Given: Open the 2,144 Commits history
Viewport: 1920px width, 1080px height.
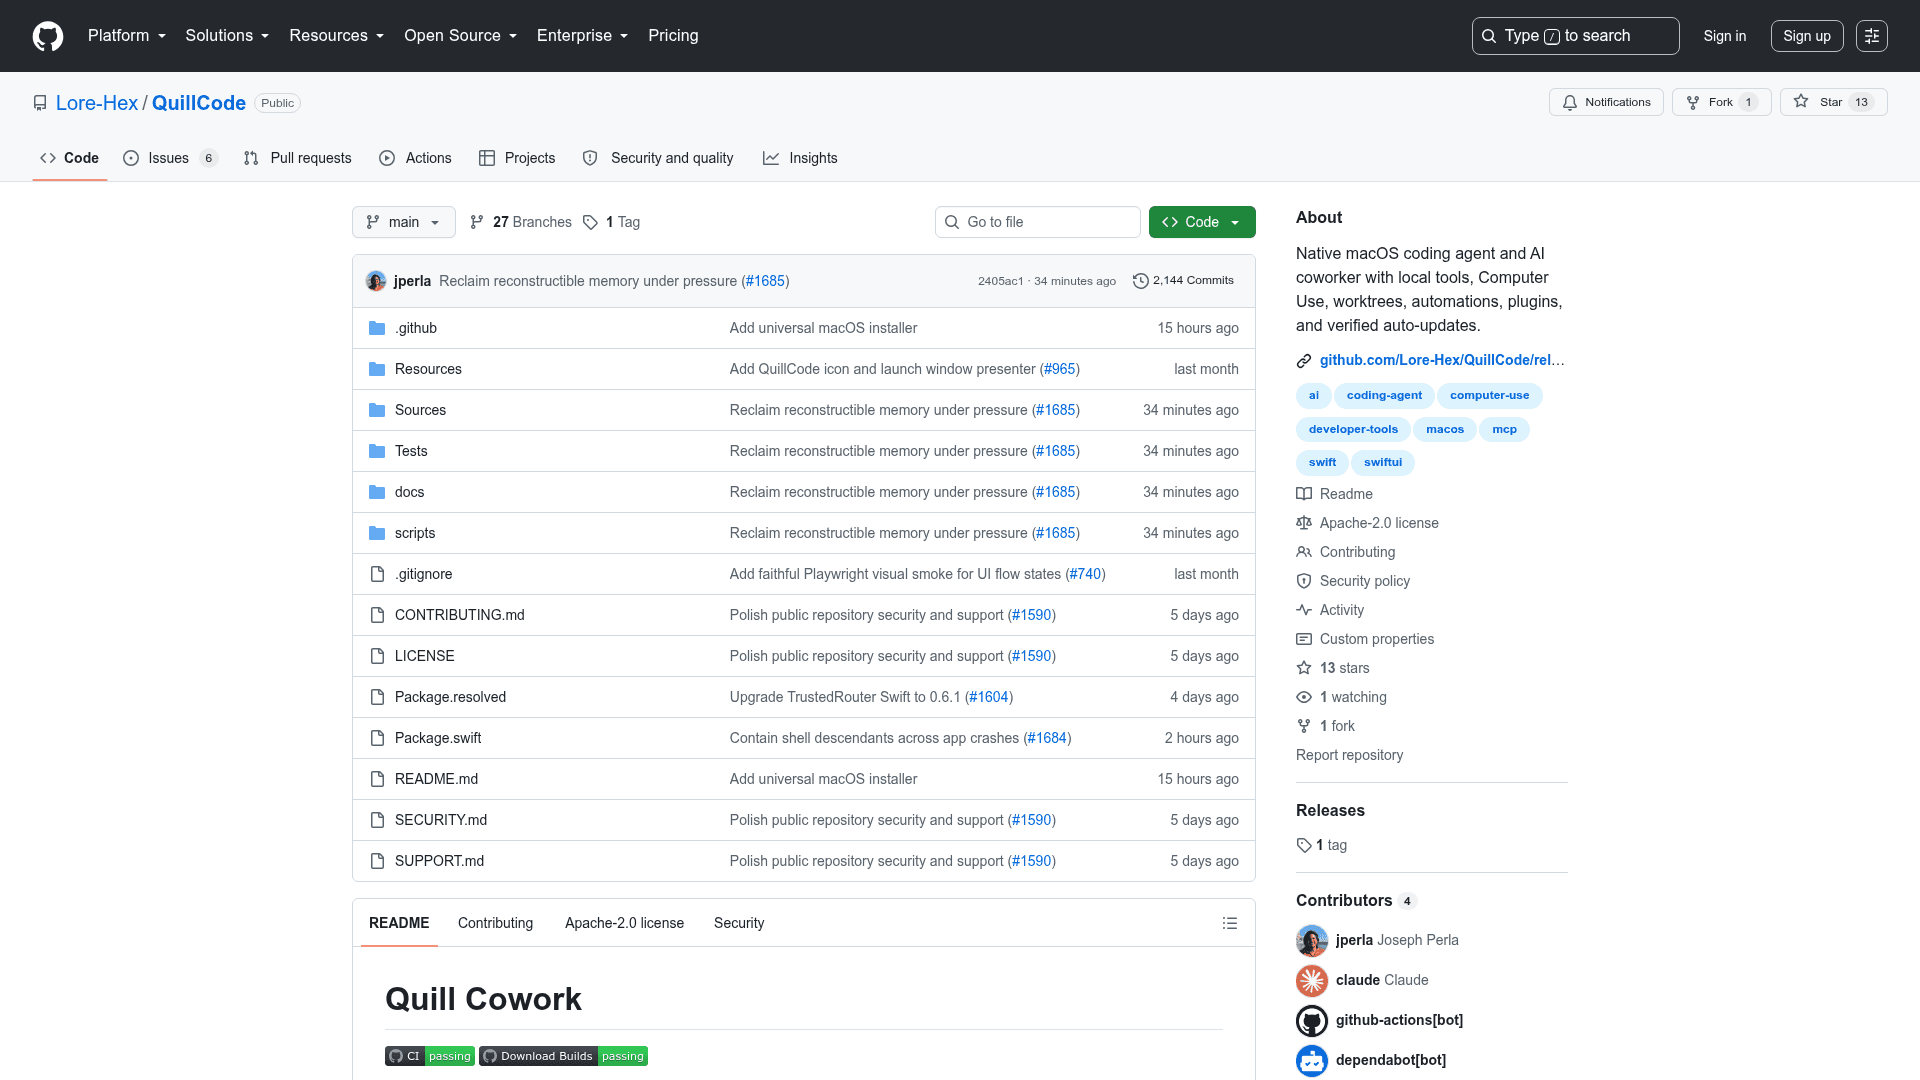Looking at the screenshot, I should pos(1183,281).
